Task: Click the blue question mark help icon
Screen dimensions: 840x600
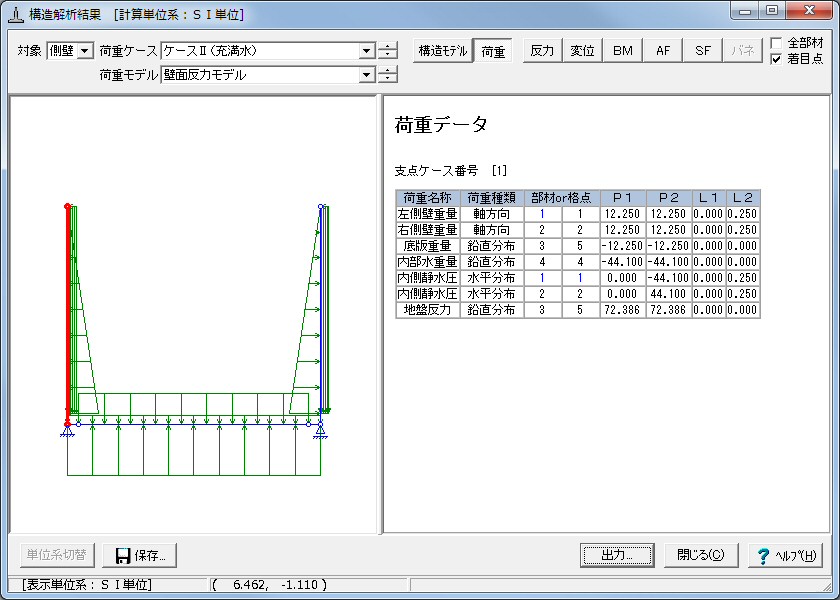Action: point(763,556)
